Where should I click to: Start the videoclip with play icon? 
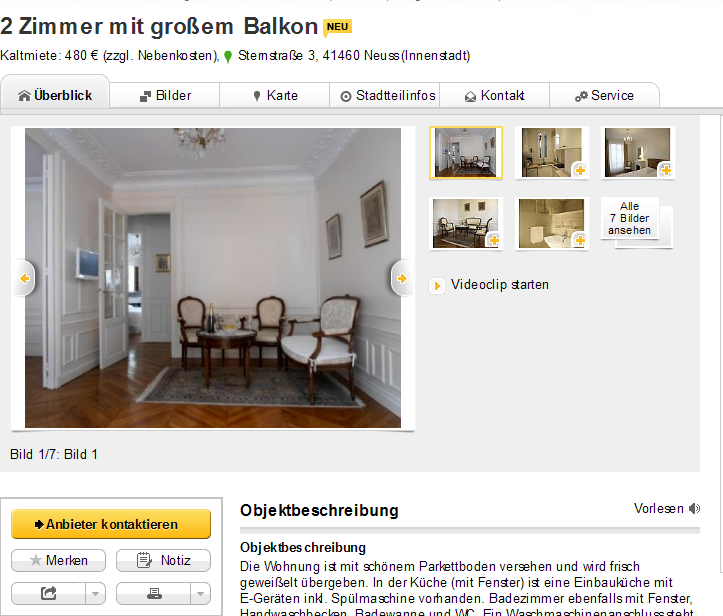pyautogui.click(x=437, y=285)
